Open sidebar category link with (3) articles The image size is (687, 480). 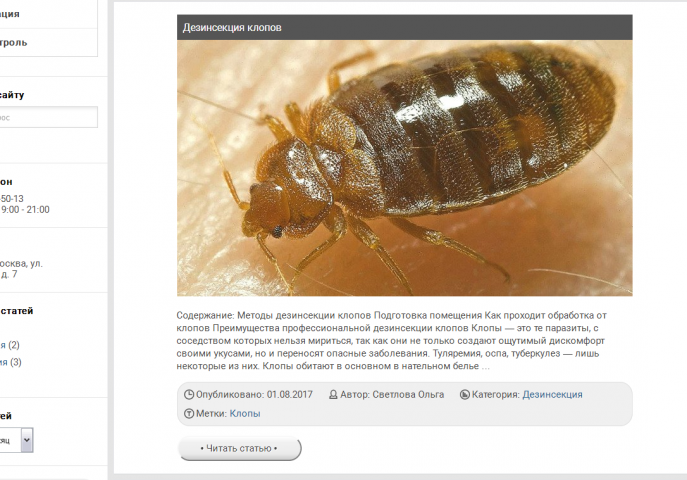pos(4,362)
